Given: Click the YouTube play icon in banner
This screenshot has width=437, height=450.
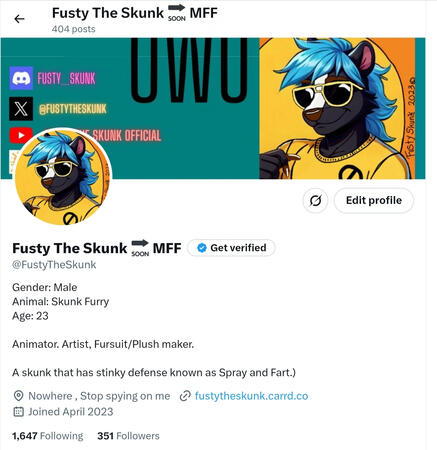Looking at the screenshot, I should [21, 135].
